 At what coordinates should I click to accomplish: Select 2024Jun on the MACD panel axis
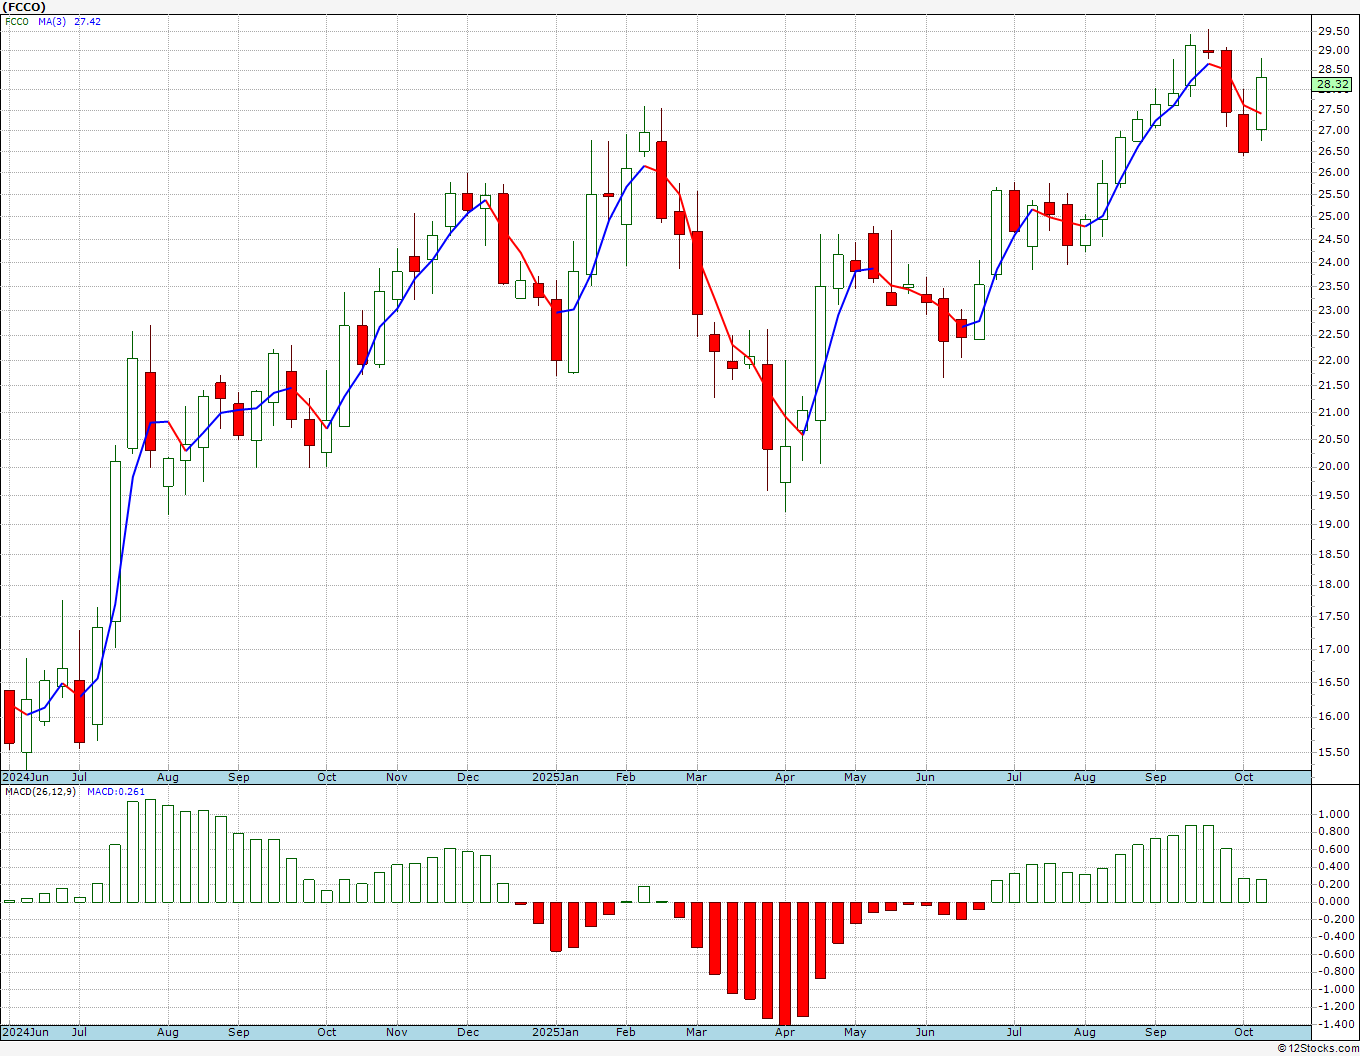point(26,1032)
